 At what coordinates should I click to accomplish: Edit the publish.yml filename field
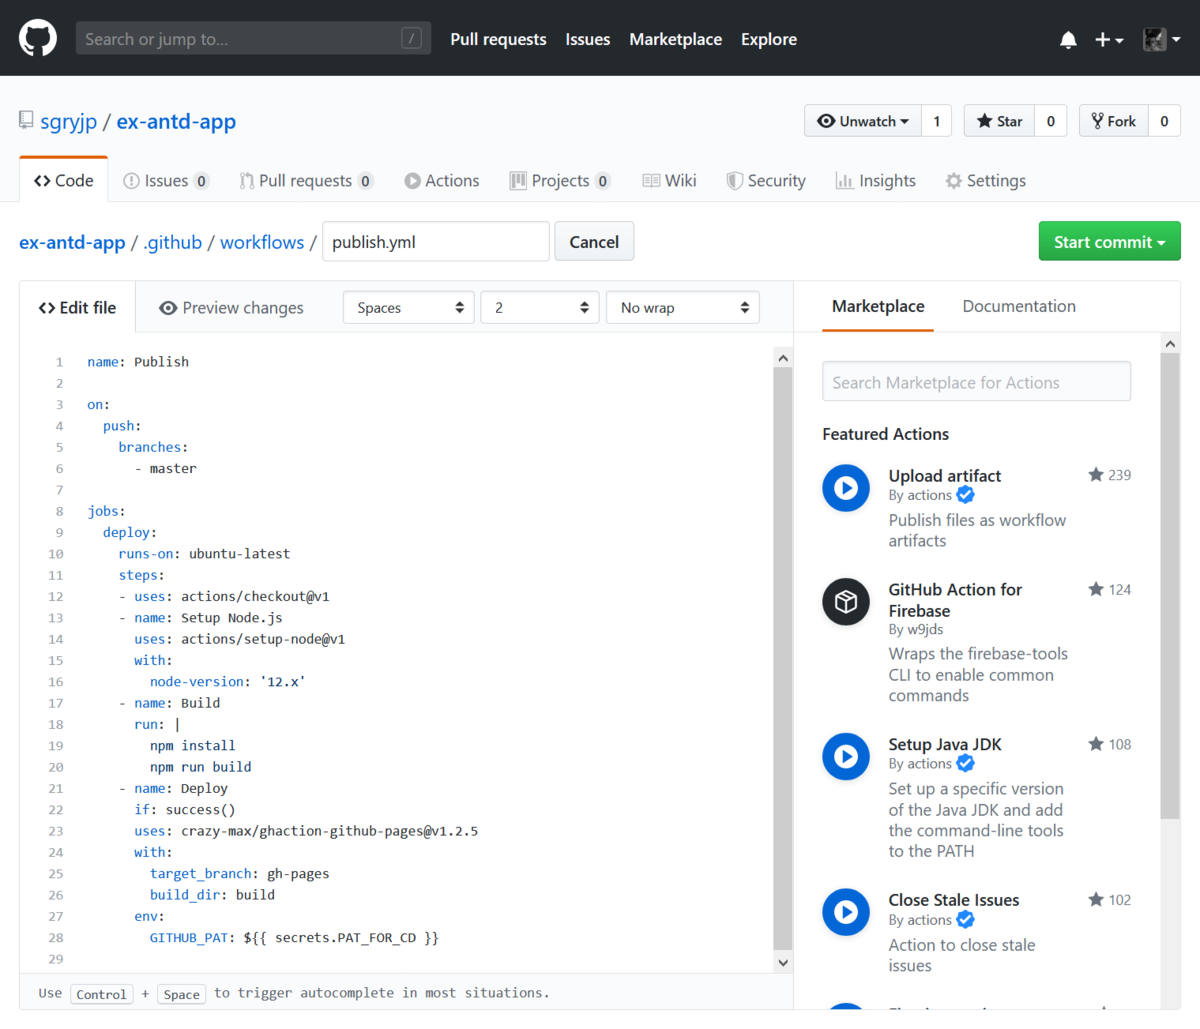coord(436,242)
